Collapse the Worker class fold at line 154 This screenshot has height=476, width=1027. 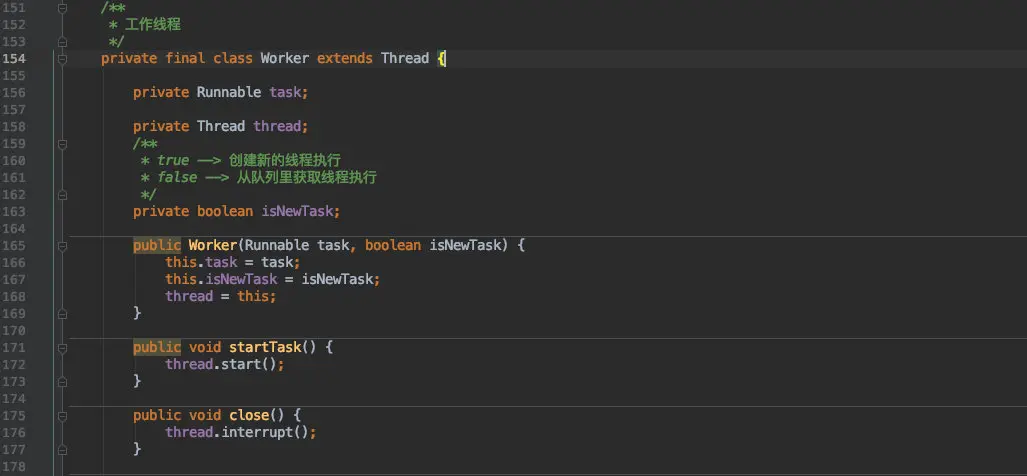click(x=62, y=59)
